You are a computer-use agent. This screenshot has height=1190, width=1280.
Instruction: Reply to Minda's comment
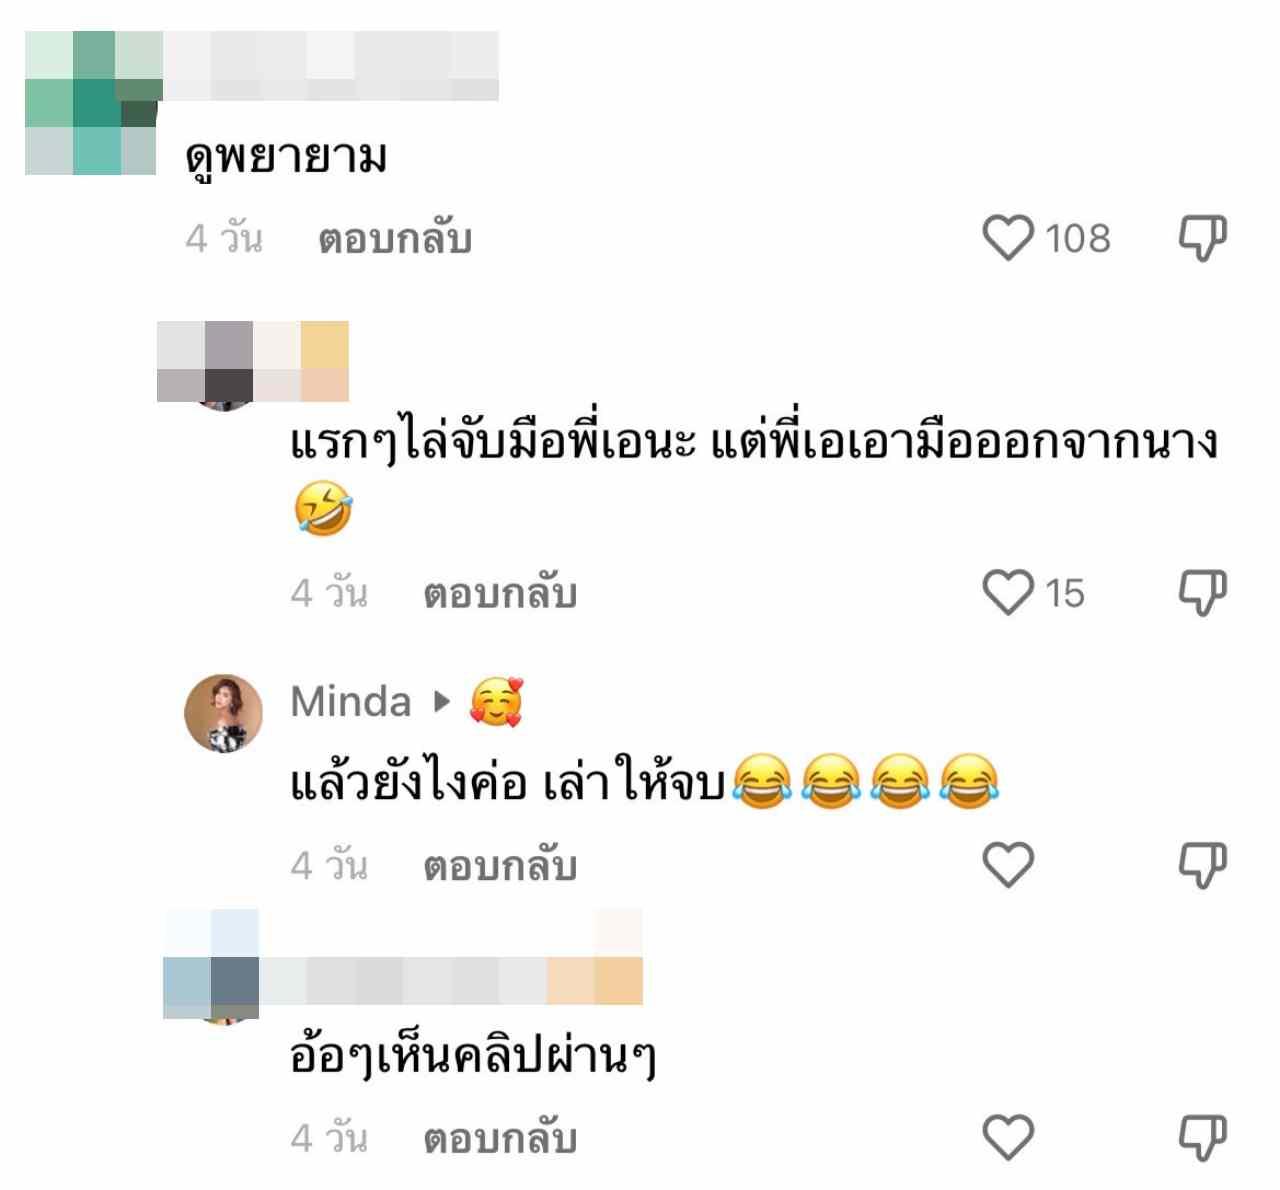[500, 866]
